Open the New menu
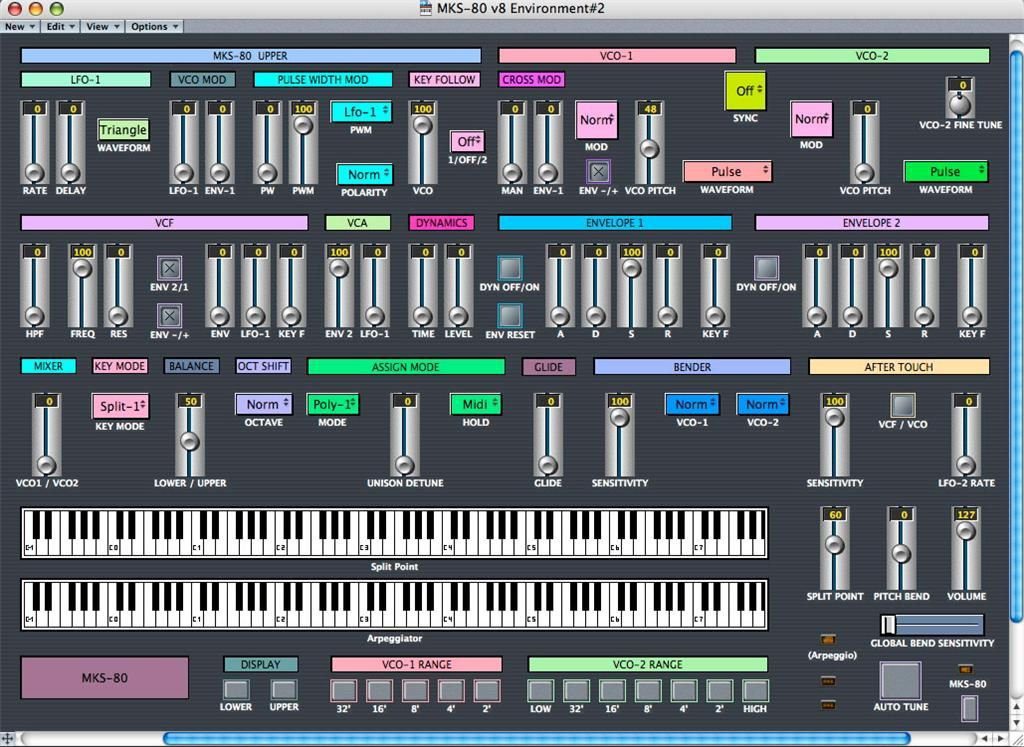Screen dimensions: 1024x747 pyautogui.click(x=18, y=26)
